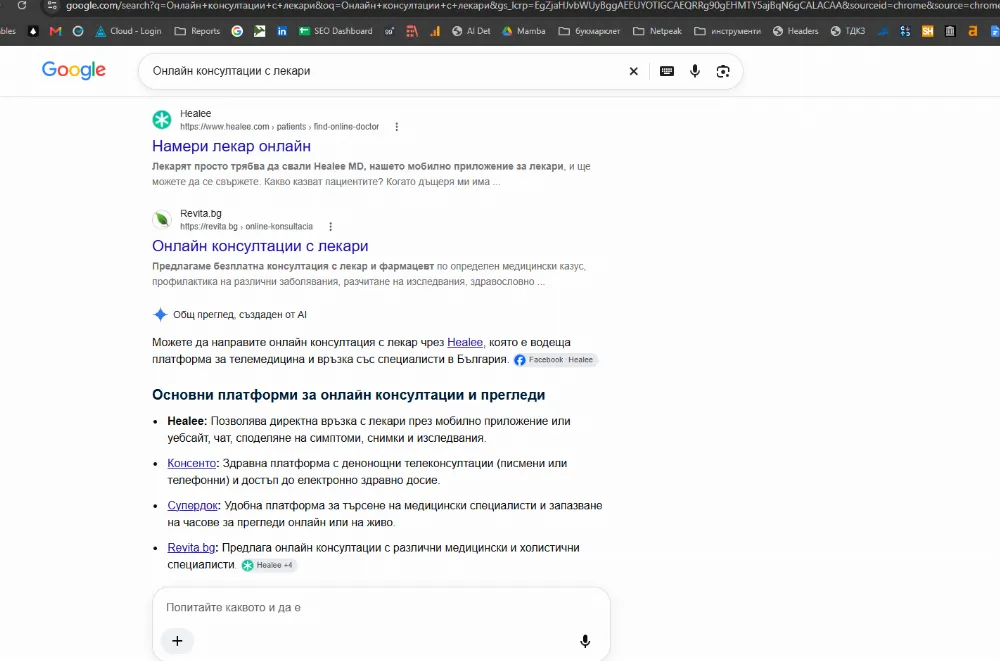Follow the Healee link in AI overview
This screenshot has height=661, width=1000.
coord(465,342)
